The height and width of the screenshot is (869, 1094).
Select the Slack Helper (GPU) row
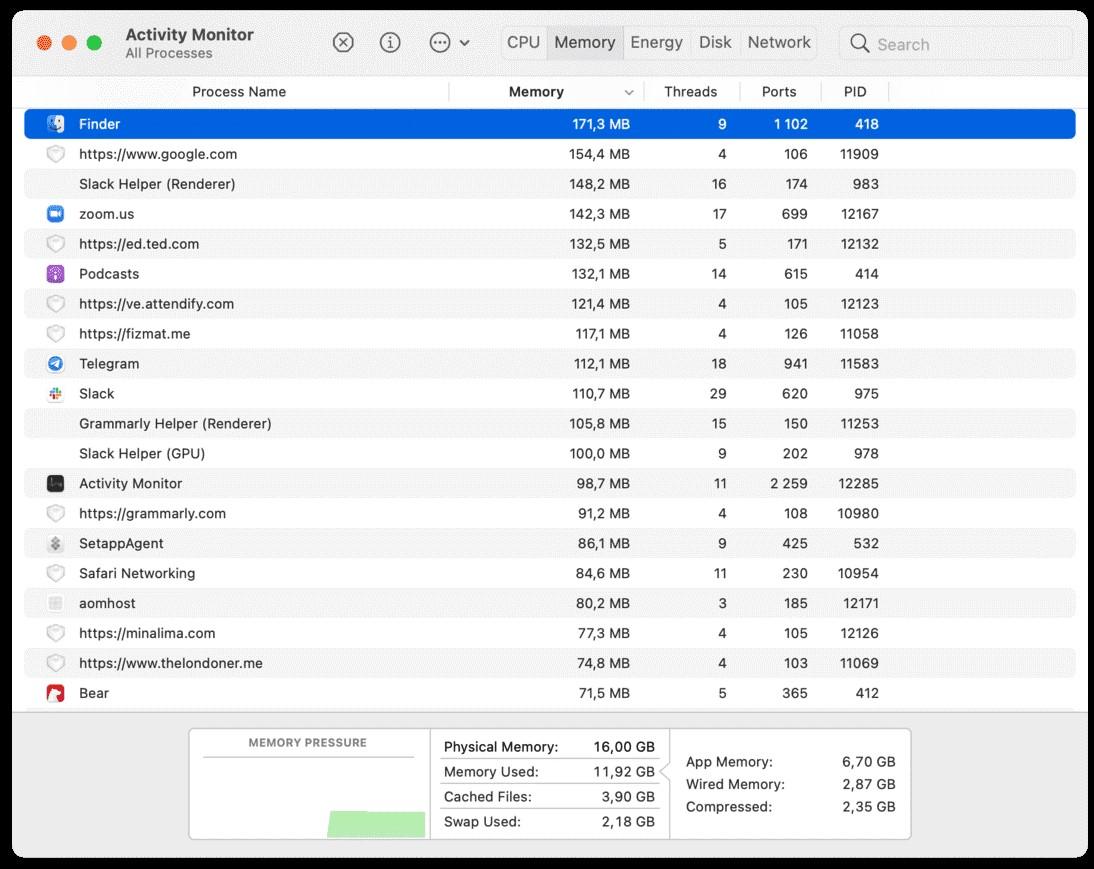coord(550,454)
